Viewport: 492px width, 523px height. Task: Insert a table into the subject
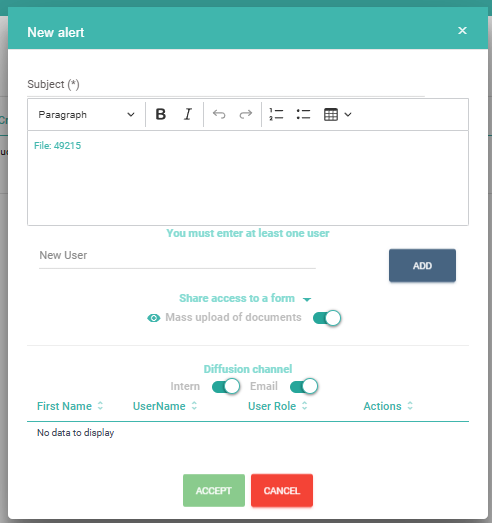331,114
